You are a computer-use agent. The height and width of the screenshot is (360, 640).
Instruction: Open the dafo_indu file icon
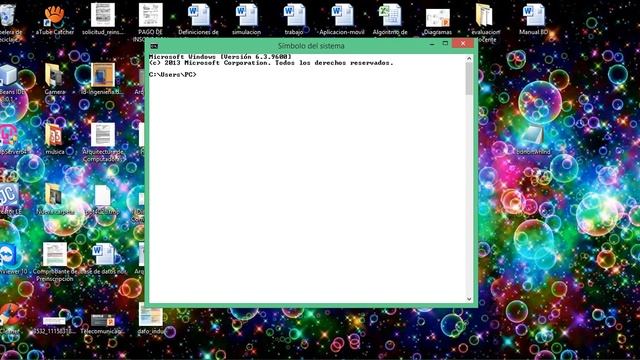coord(150,315)
